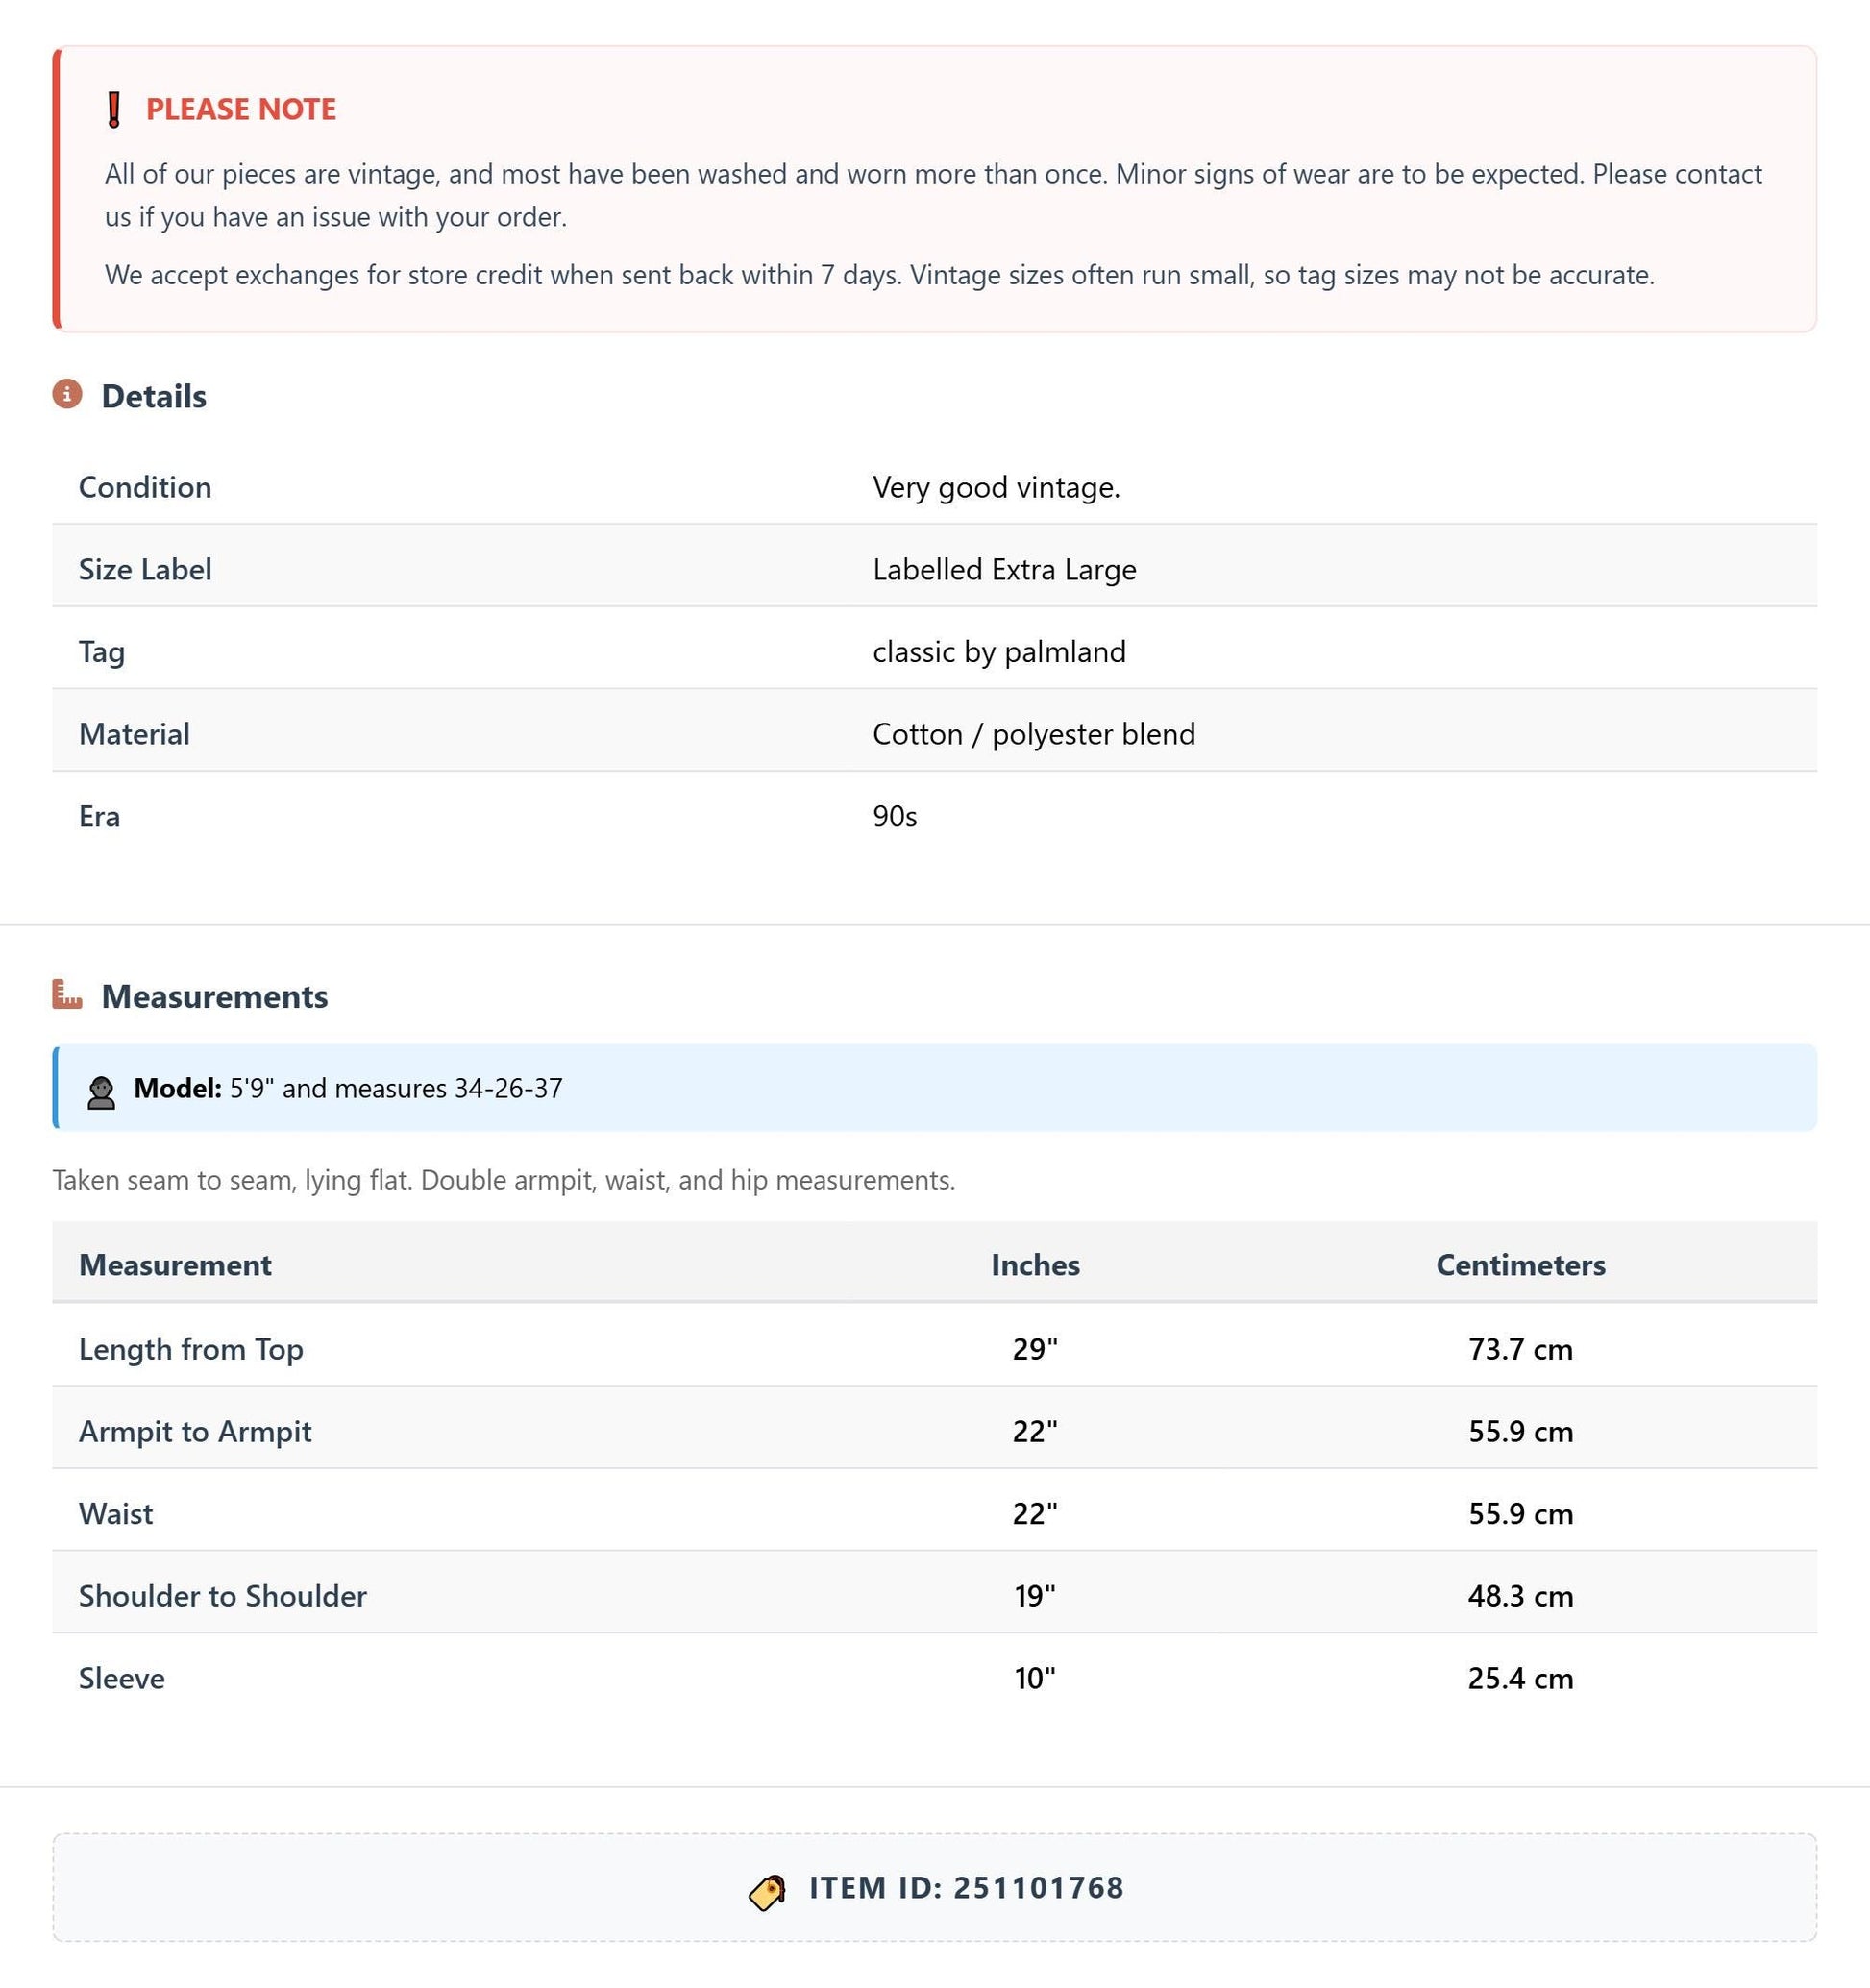Click the price tag icon near Item ID
This screenshot has width=1870, height=1988.
coord(767,1892)
